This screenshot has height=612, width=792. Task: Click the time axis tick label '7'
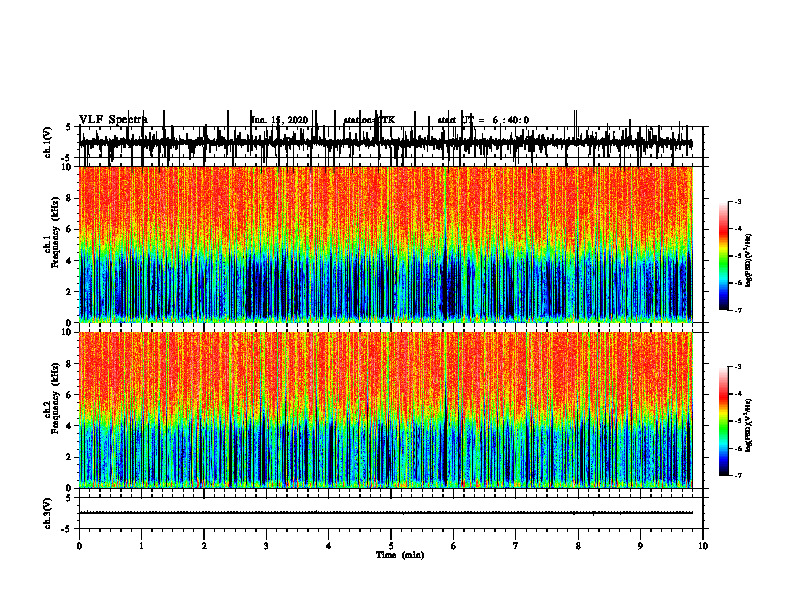click(516, 546)
